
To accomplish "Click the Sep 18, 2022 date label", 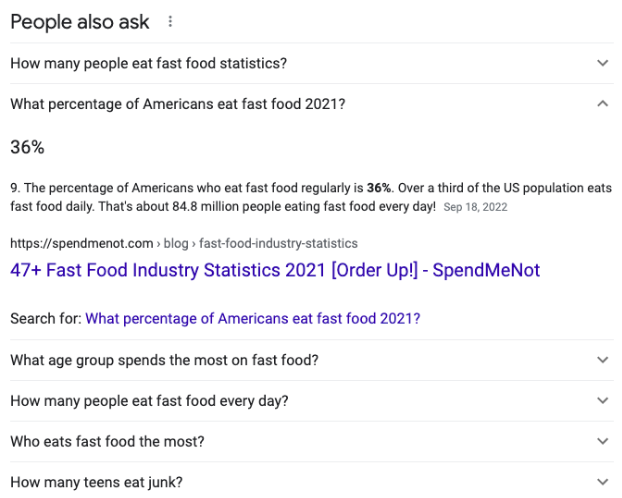I will click(475, 207).
